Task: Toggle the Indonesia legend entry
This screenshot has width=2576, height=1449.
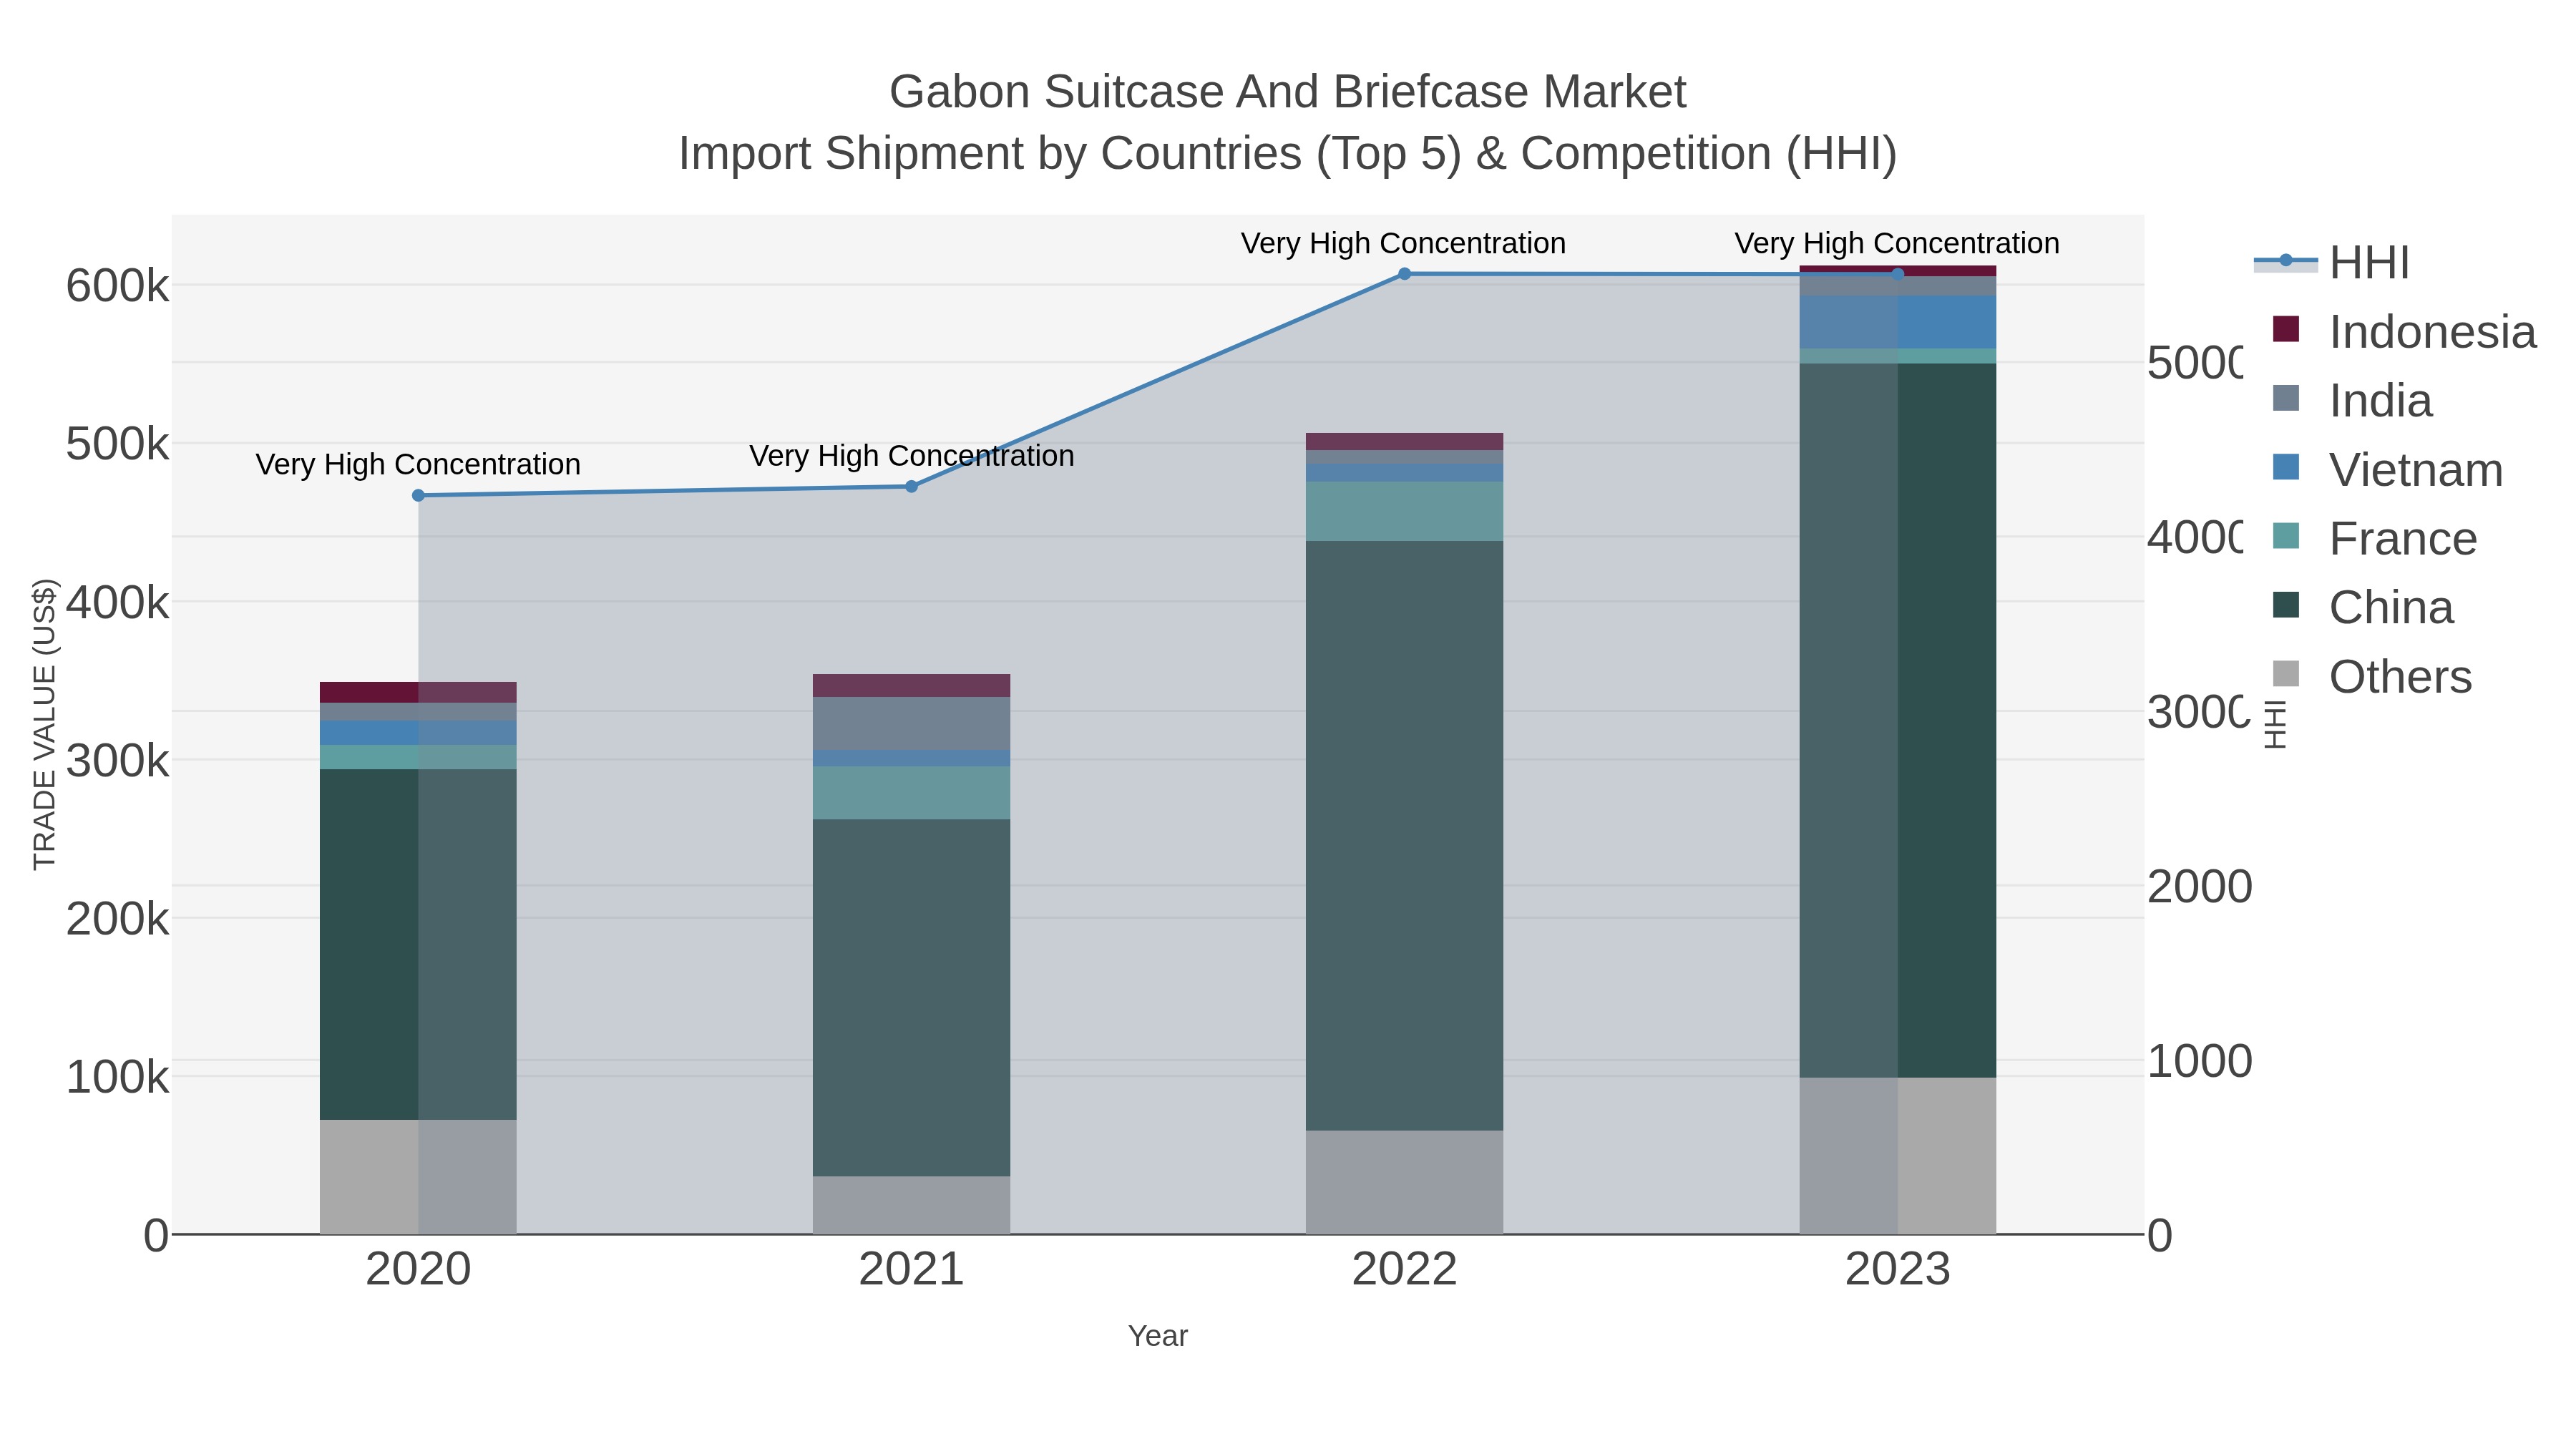Action: [2404, 331]
